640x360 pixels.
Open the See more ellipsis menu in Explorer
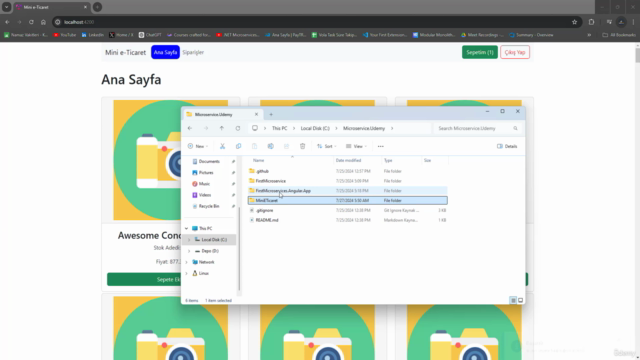tap(380, 146)
